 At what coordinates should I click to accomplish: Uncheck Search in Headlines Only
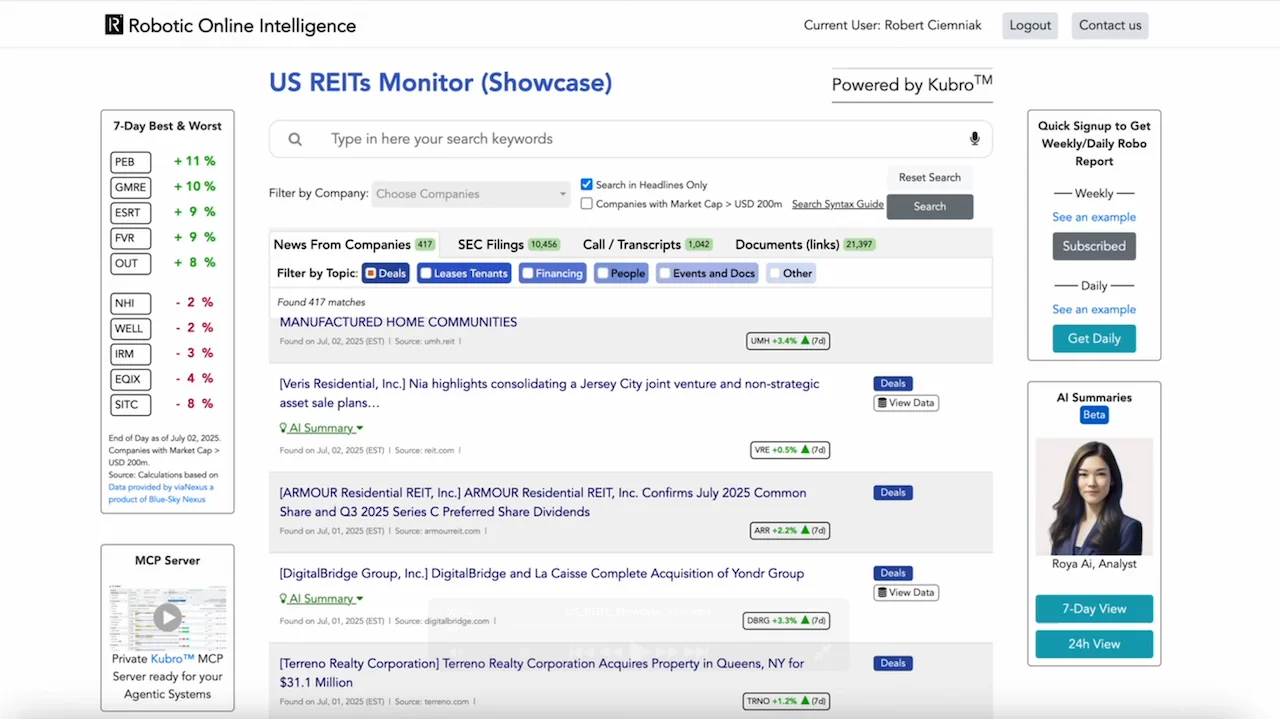pyautogui.click(x=587, y=185)
